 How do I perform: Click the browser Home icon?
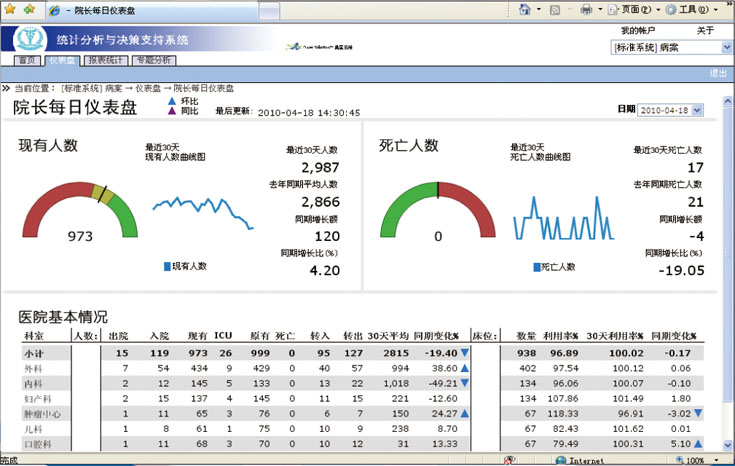pos(525,9)
